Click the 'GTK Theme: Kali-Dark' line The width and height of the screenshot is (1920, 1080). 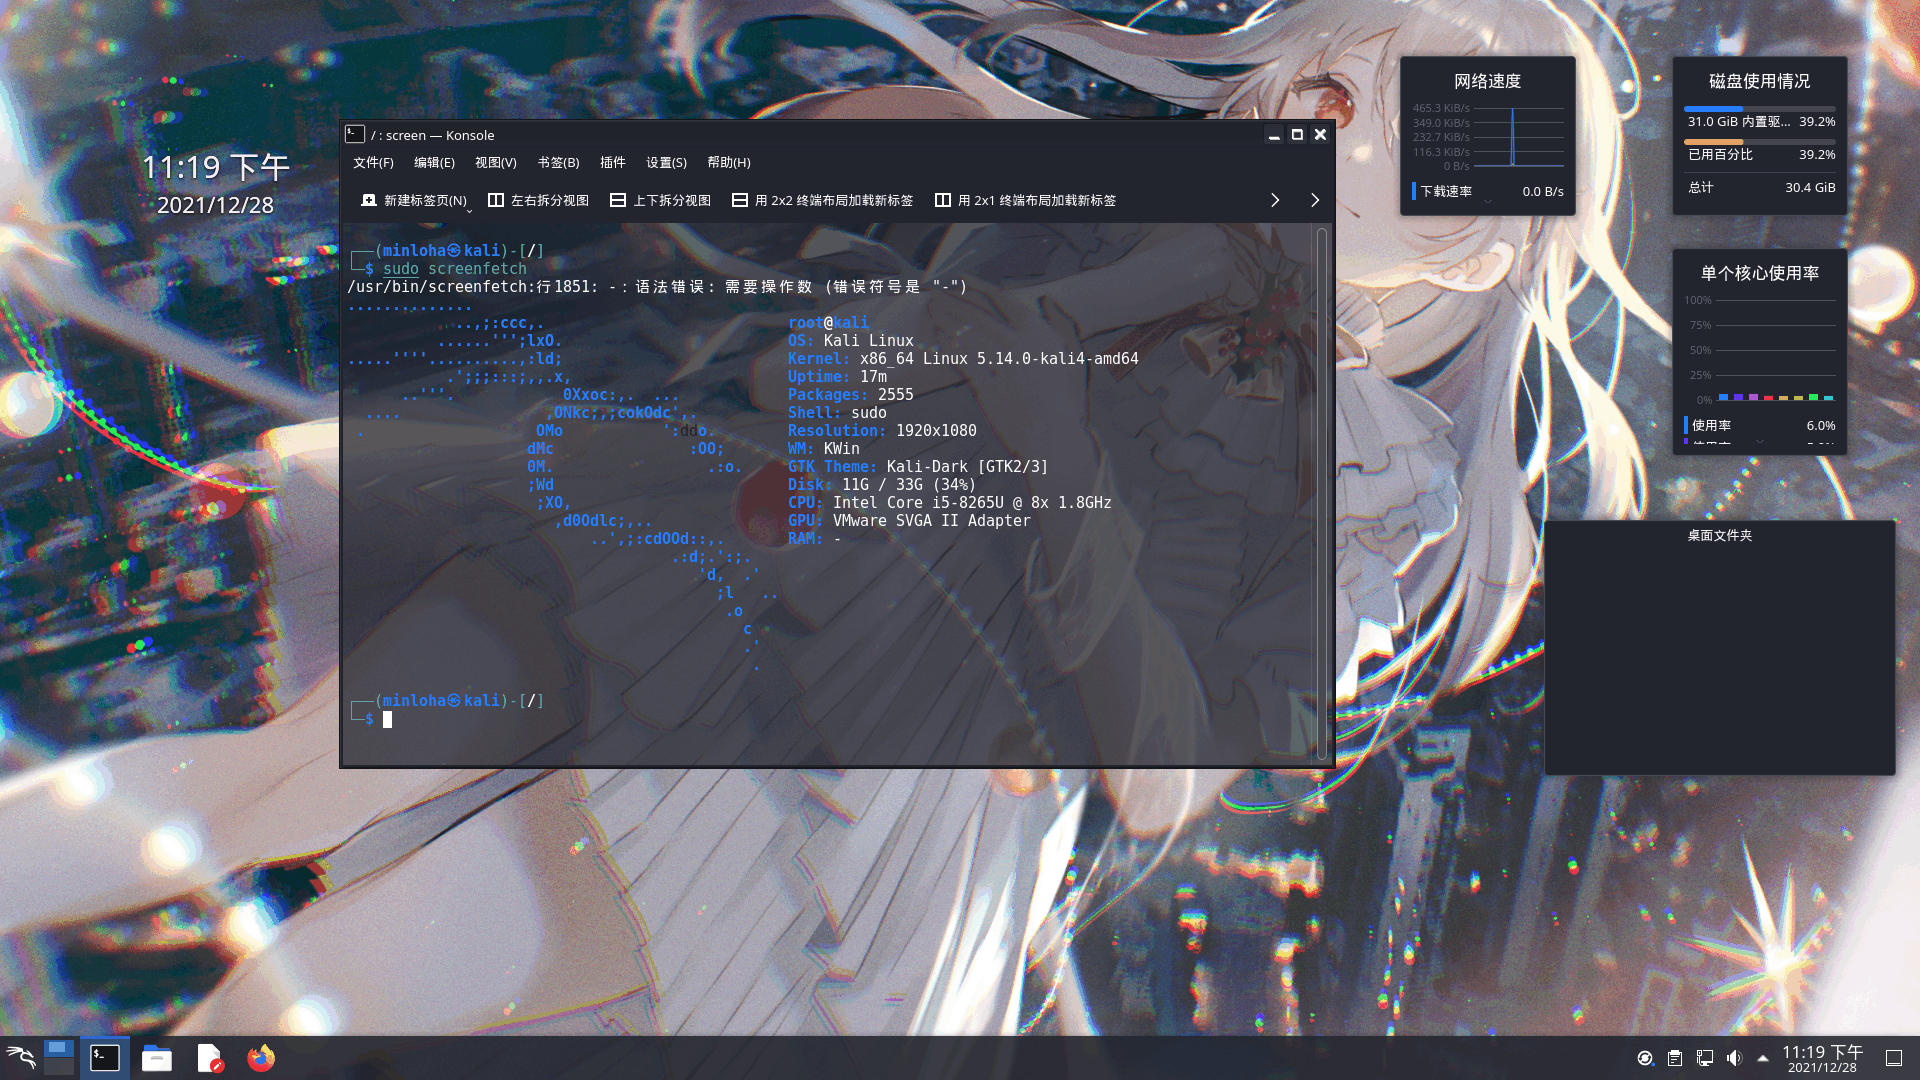(918, 466)
